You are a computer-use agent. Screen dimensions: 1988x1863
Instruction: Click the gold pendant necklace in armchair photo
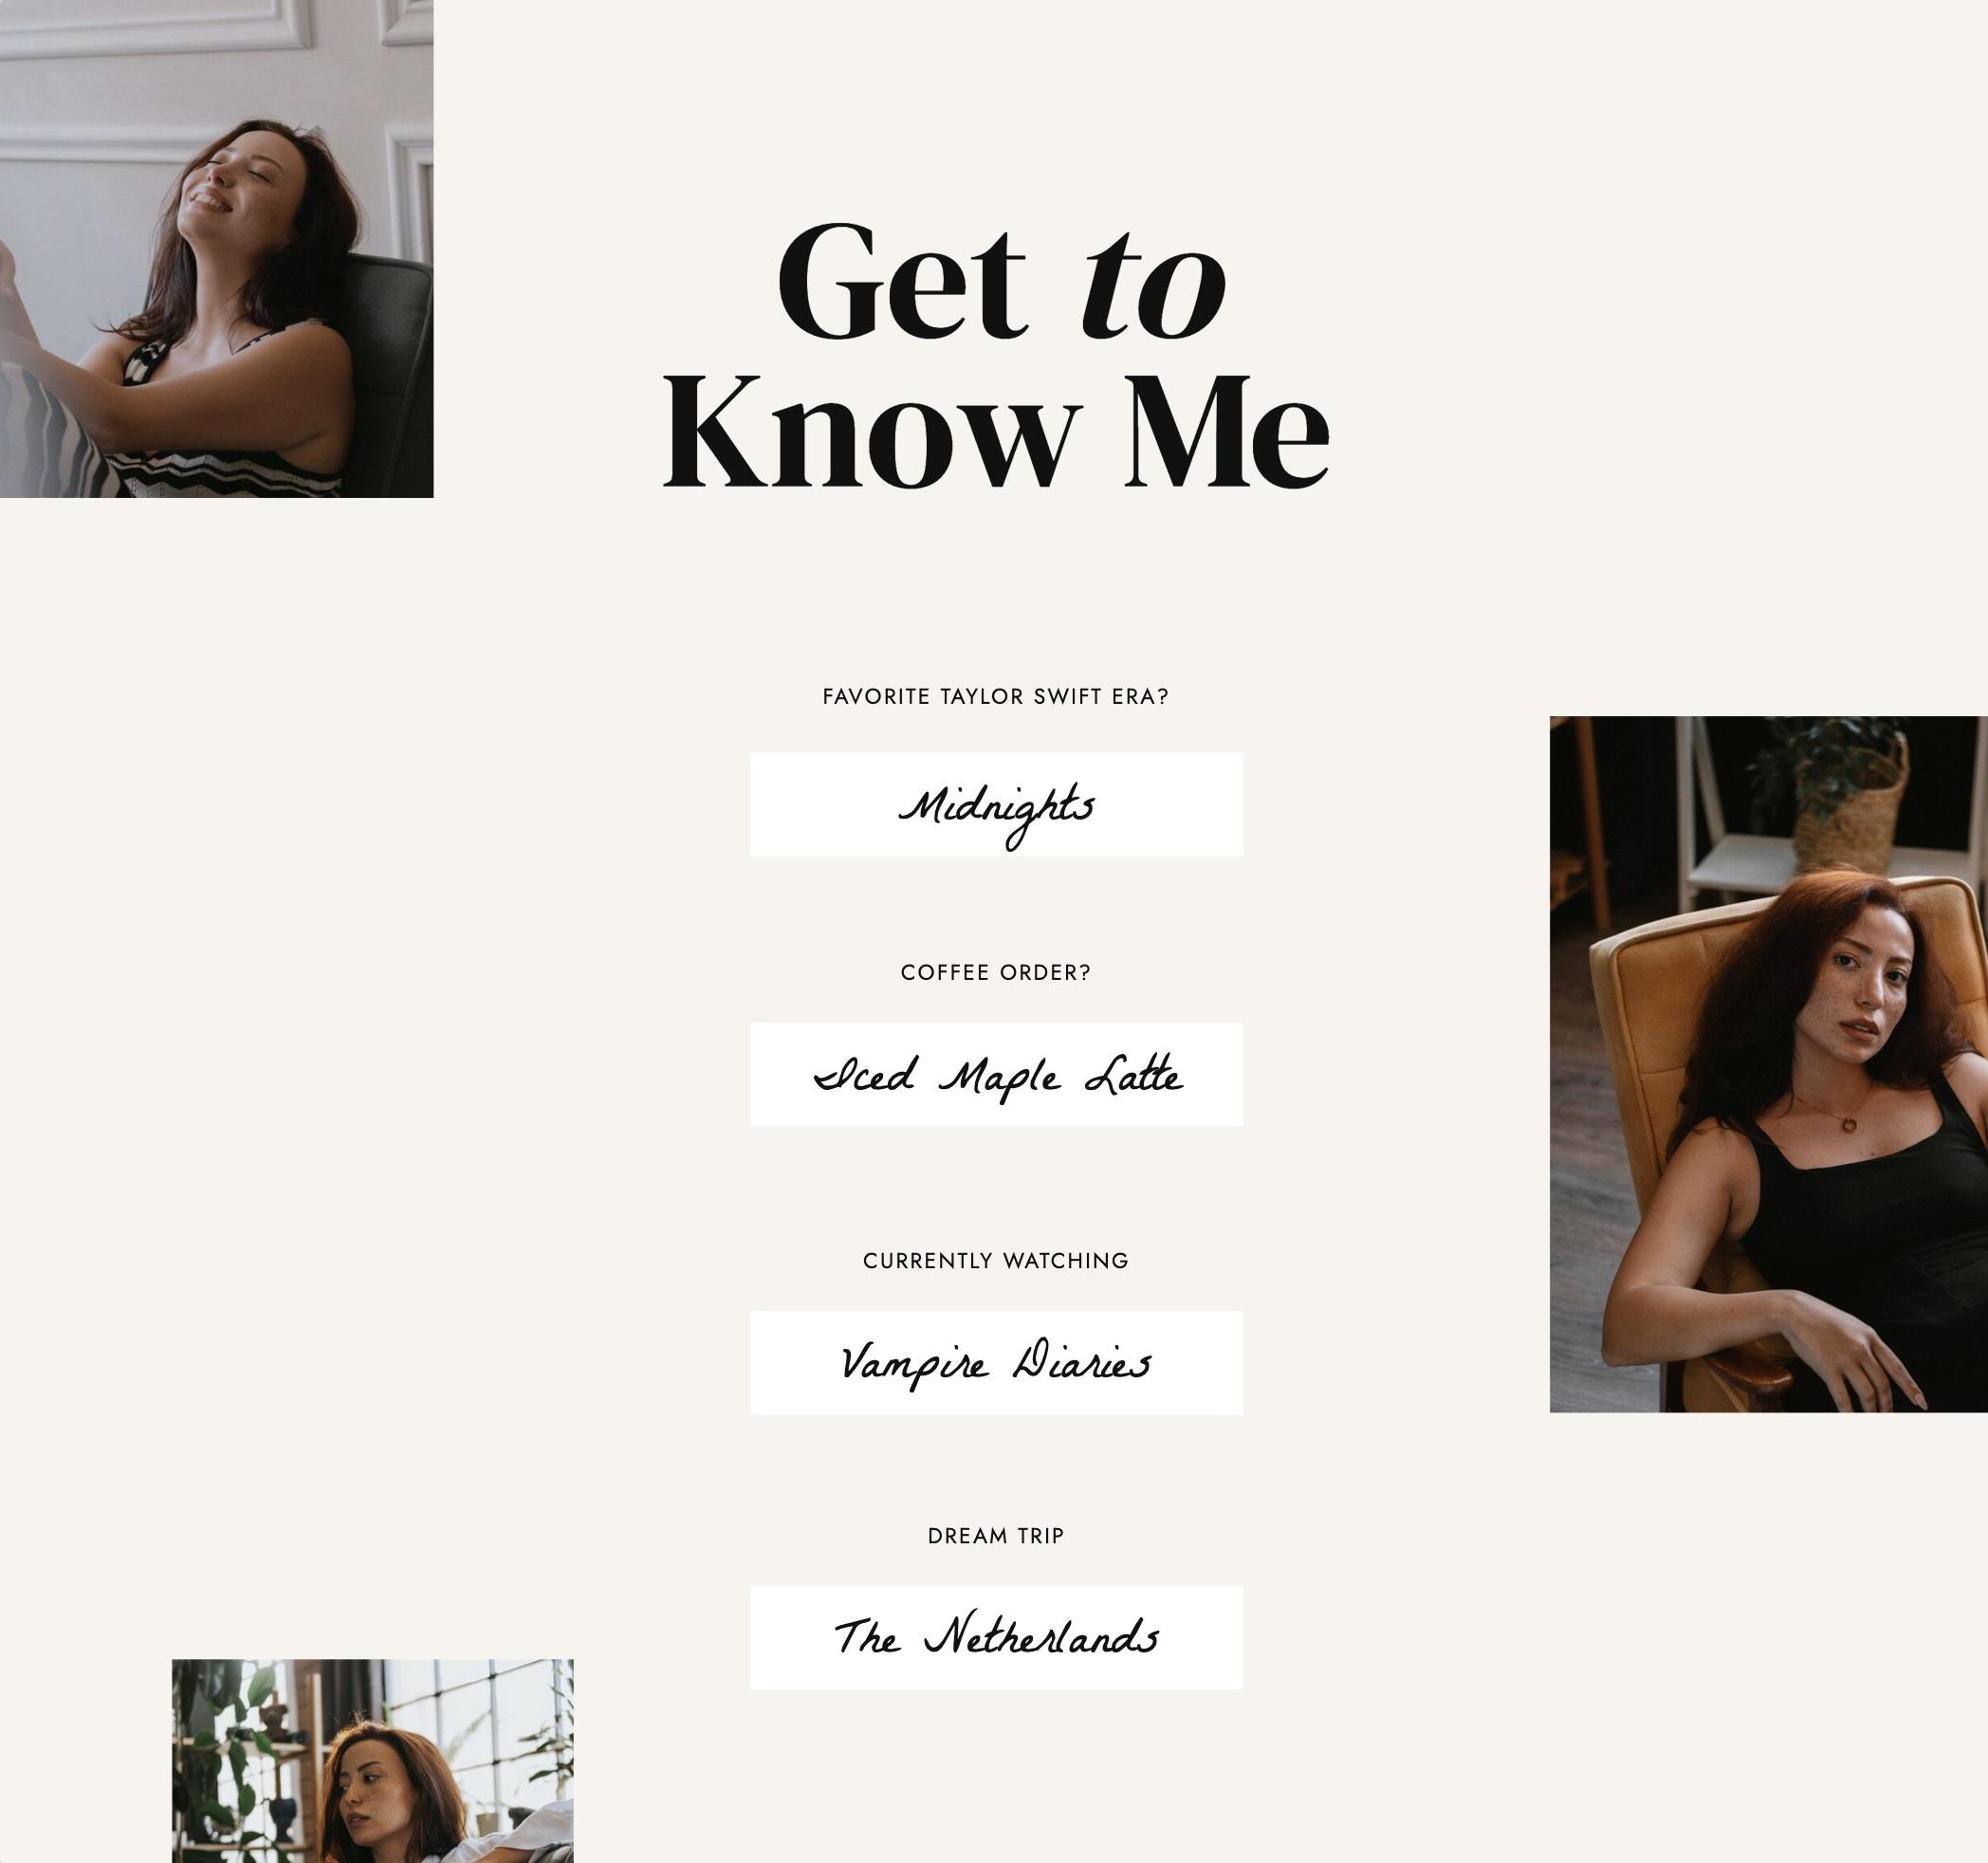(1849, 1124)
